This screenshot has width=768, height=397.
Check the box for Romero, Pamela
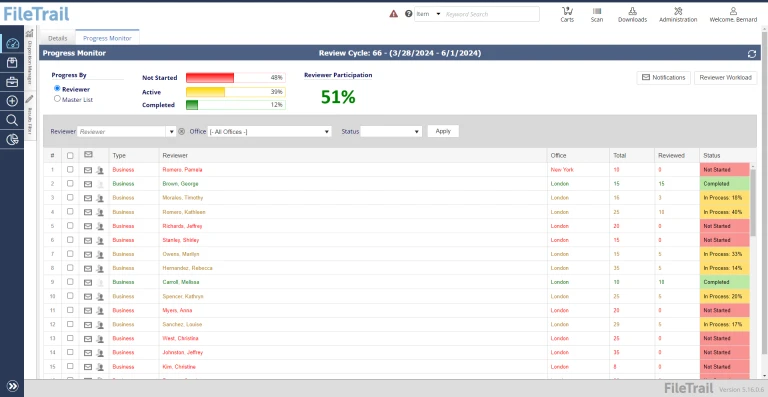70,169
